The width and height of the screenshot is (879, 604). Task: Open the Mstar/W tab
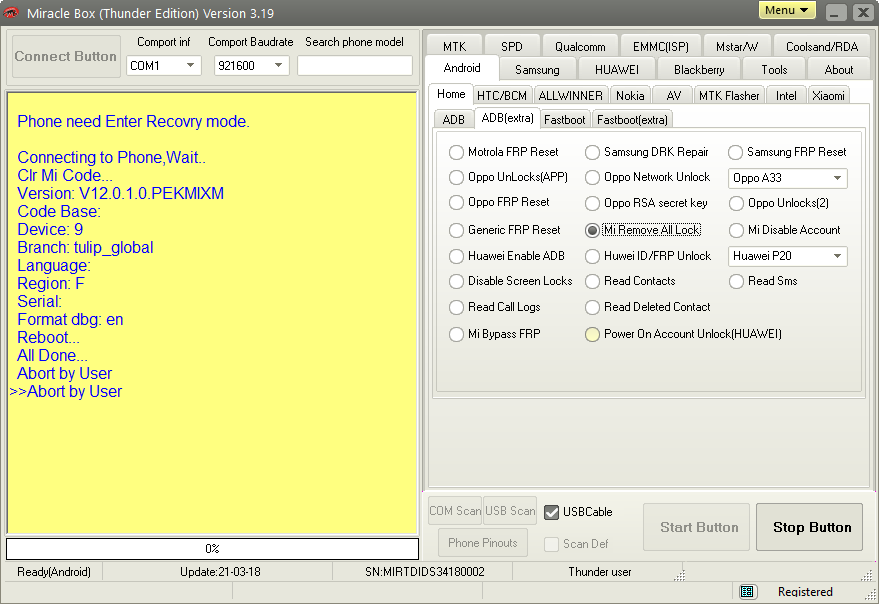[x=737, y=46]
